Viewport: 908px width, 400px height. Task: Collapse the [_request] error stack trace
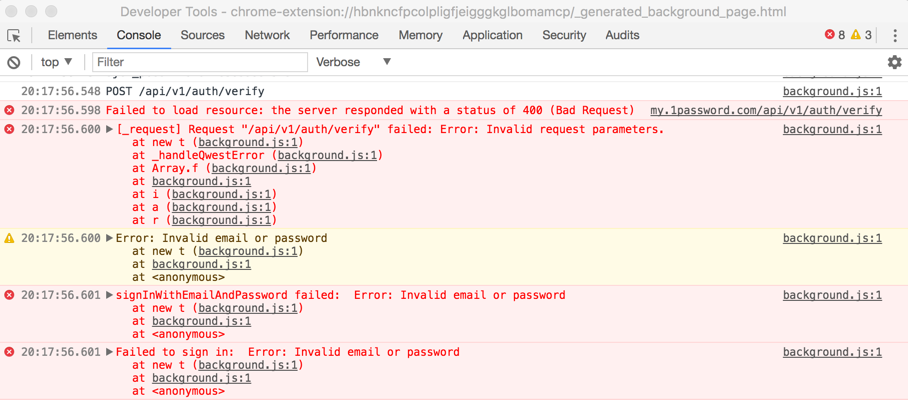pos(109,130)
